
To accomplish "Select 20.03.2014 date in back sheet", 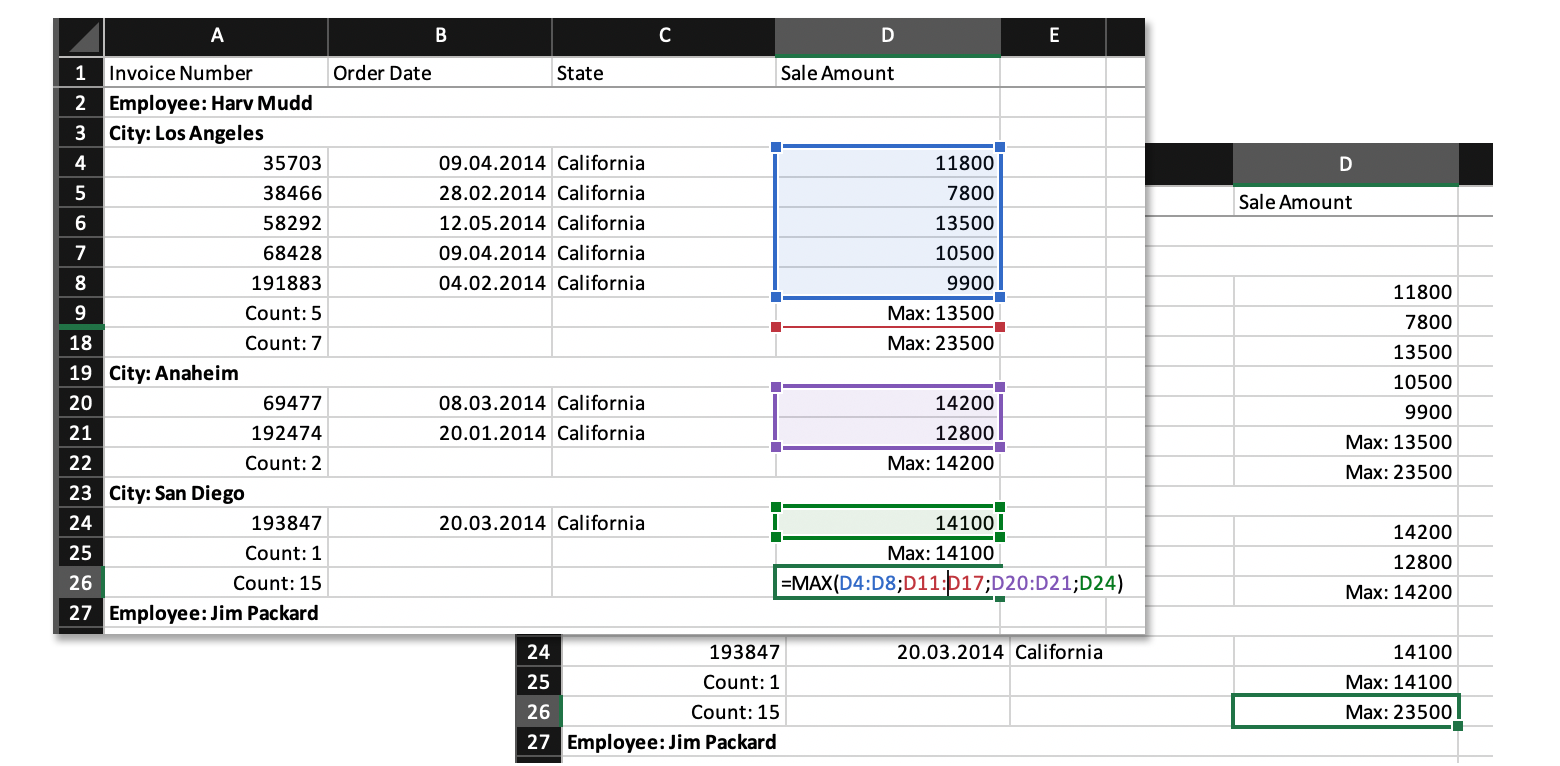I will 898,653.
